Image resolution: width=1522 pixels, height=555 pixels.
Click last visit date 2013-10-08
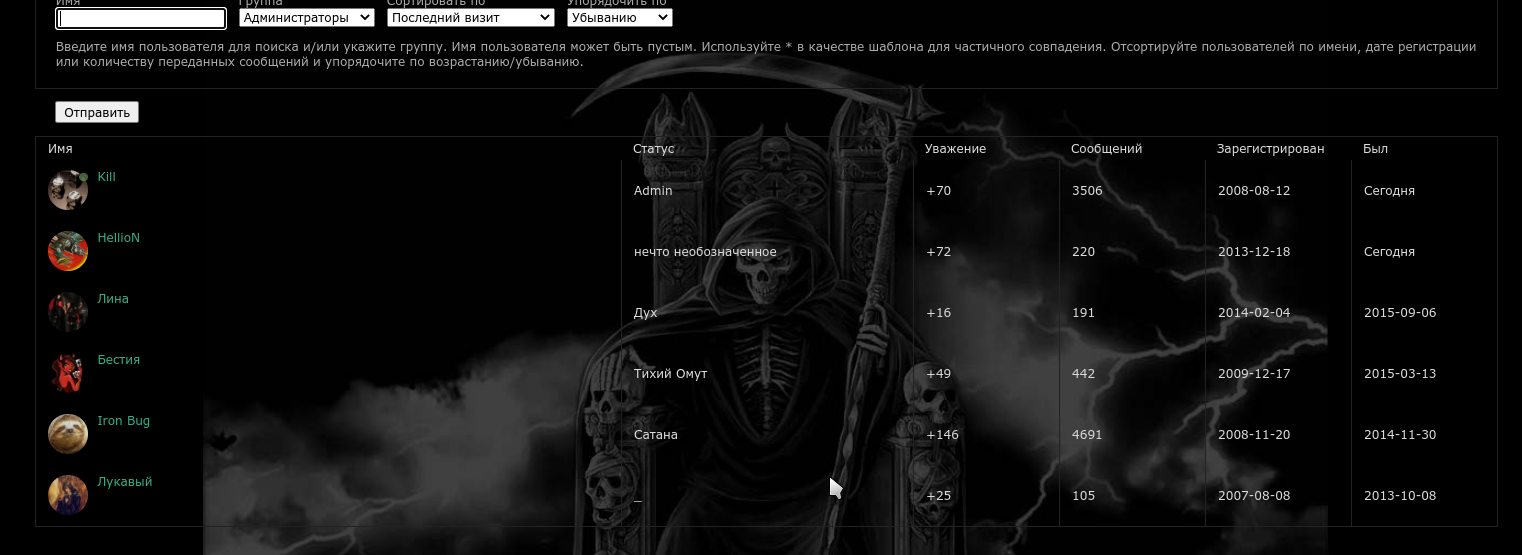1400,496
